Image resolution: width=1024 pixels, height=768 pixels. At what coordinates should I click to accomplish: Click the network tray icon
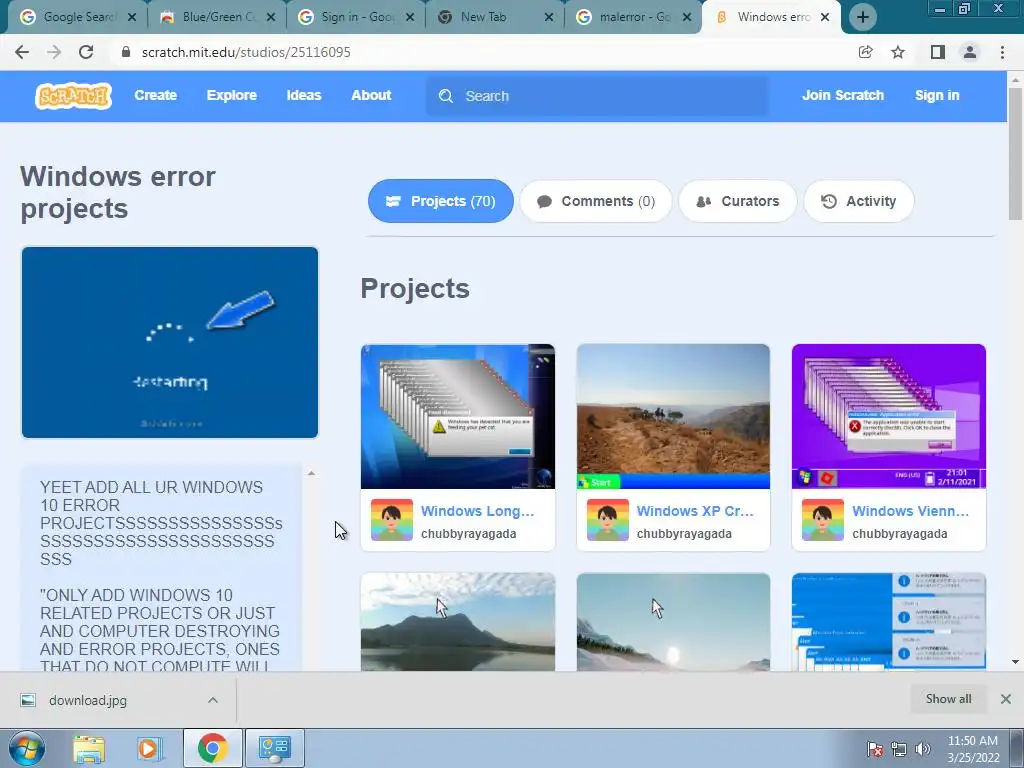(899, 749)
